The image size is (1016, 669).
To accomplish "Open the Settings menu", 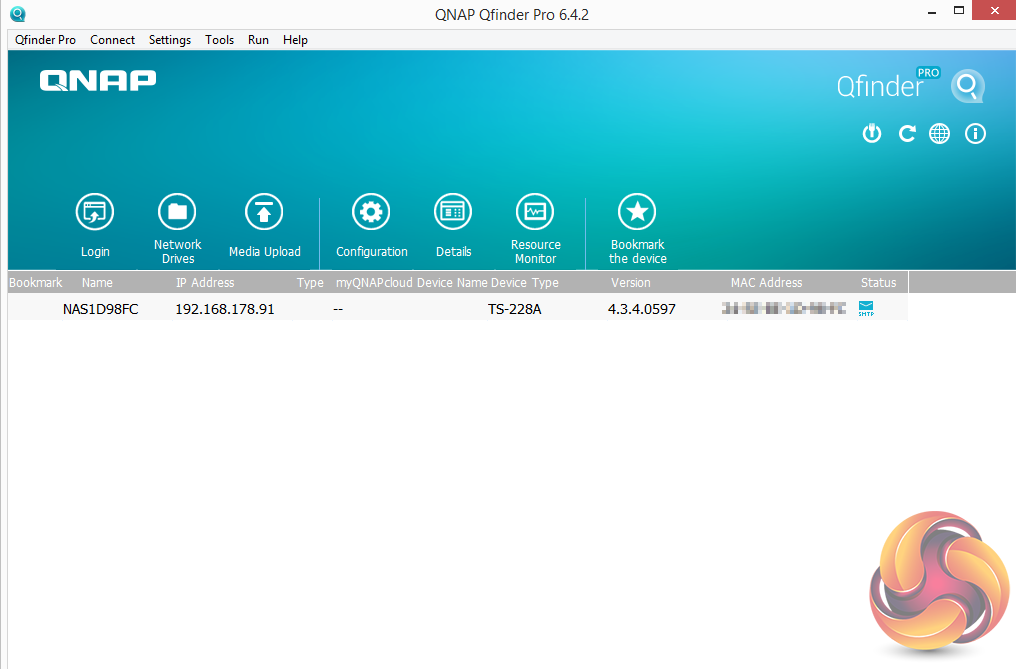I will [170, 40].
